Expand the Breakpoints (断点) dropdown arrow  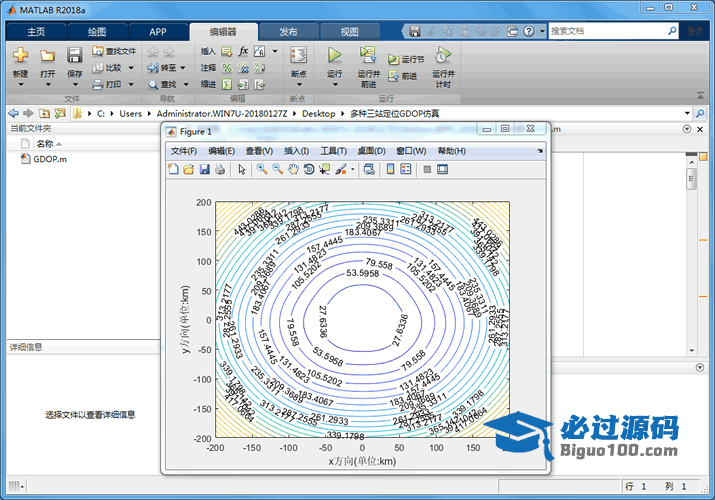[299, 85]
